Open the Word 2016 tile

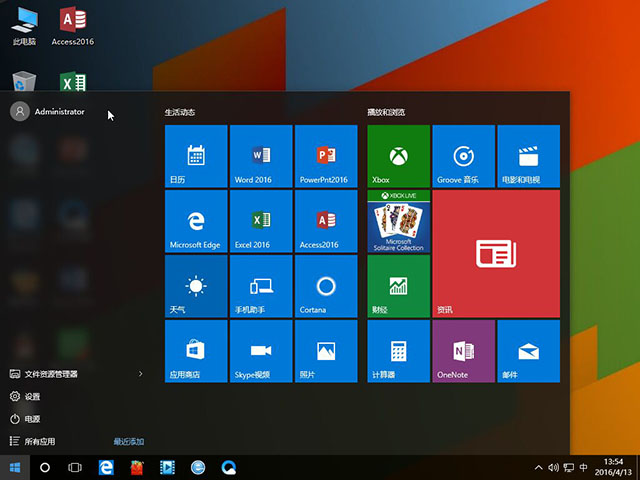pyautogui.click(x=261, y=156)
